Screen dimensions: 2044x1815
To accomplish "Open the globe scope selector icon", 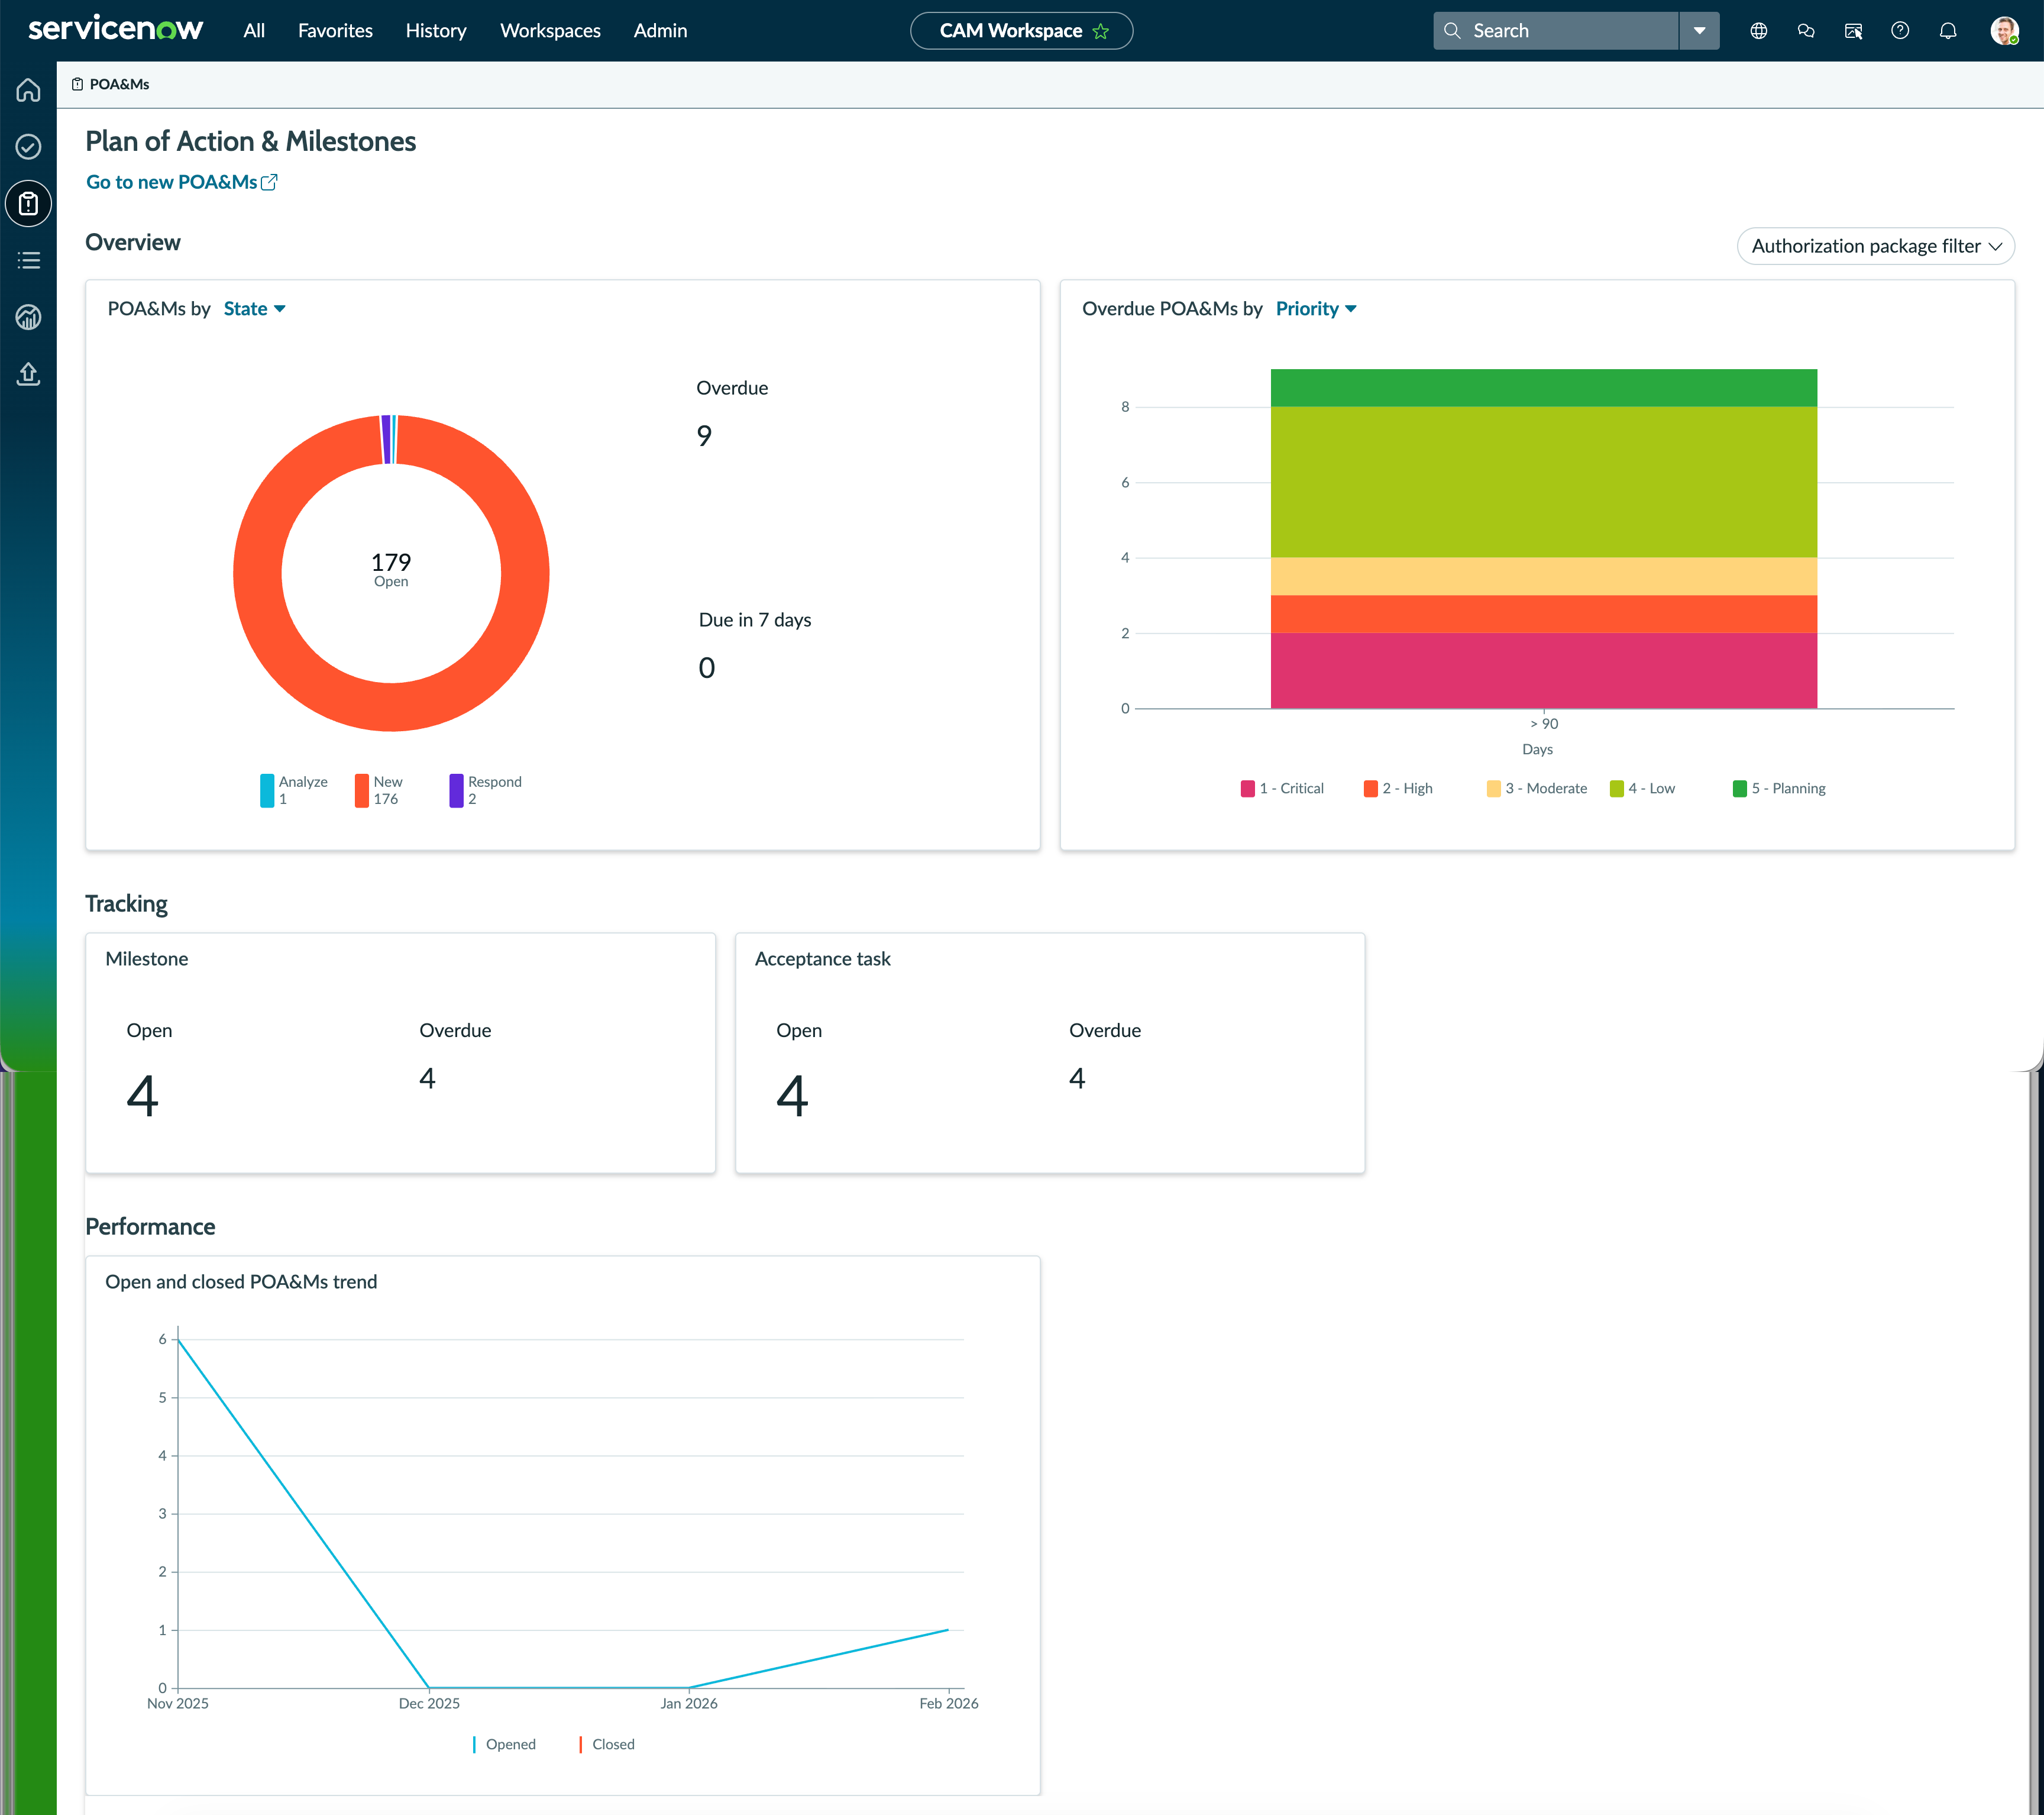I will [x=1759, y=31].
